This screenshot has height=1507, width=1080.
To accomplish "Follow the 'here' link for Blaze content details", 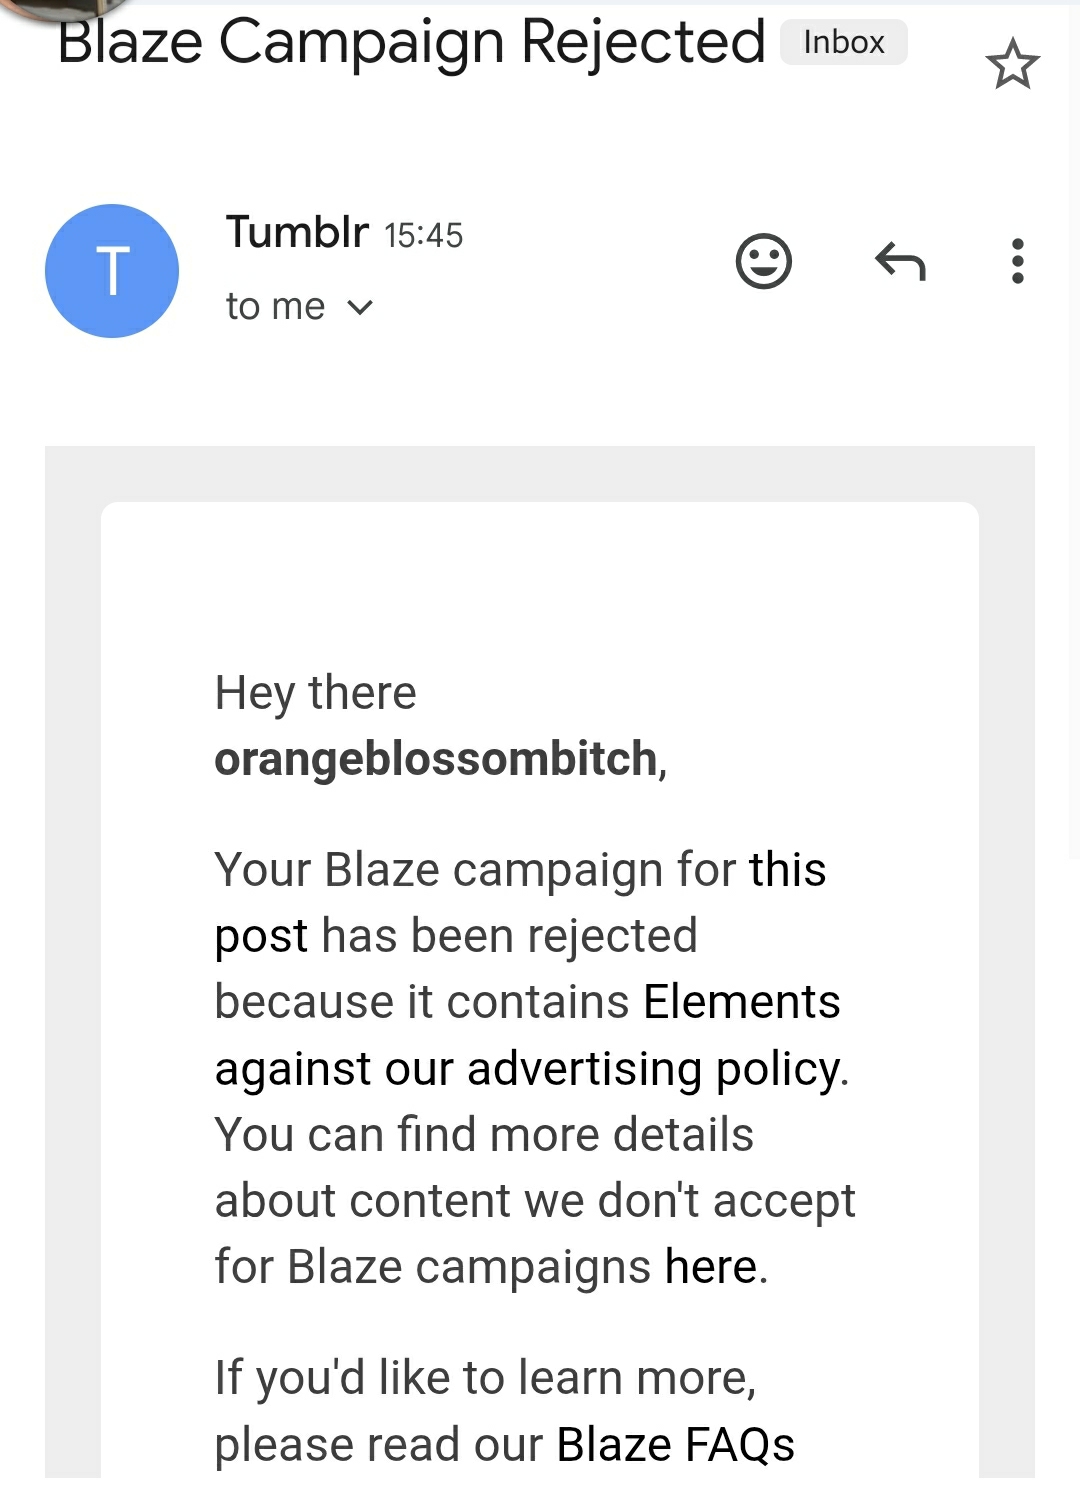I will tap(711, 1267).
